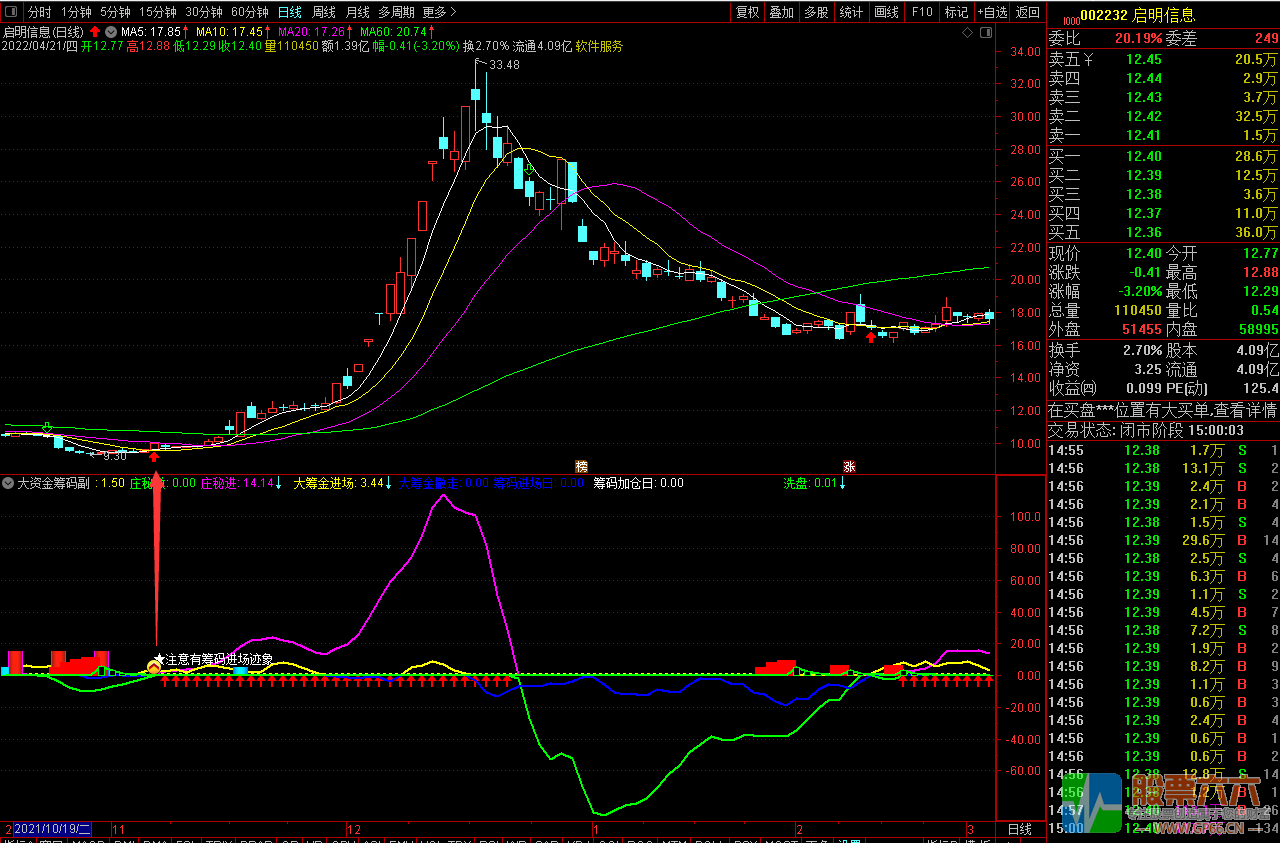The image size is (1280, 843).
Task: Click the 涨 marker on the chart
Action: 849,466
